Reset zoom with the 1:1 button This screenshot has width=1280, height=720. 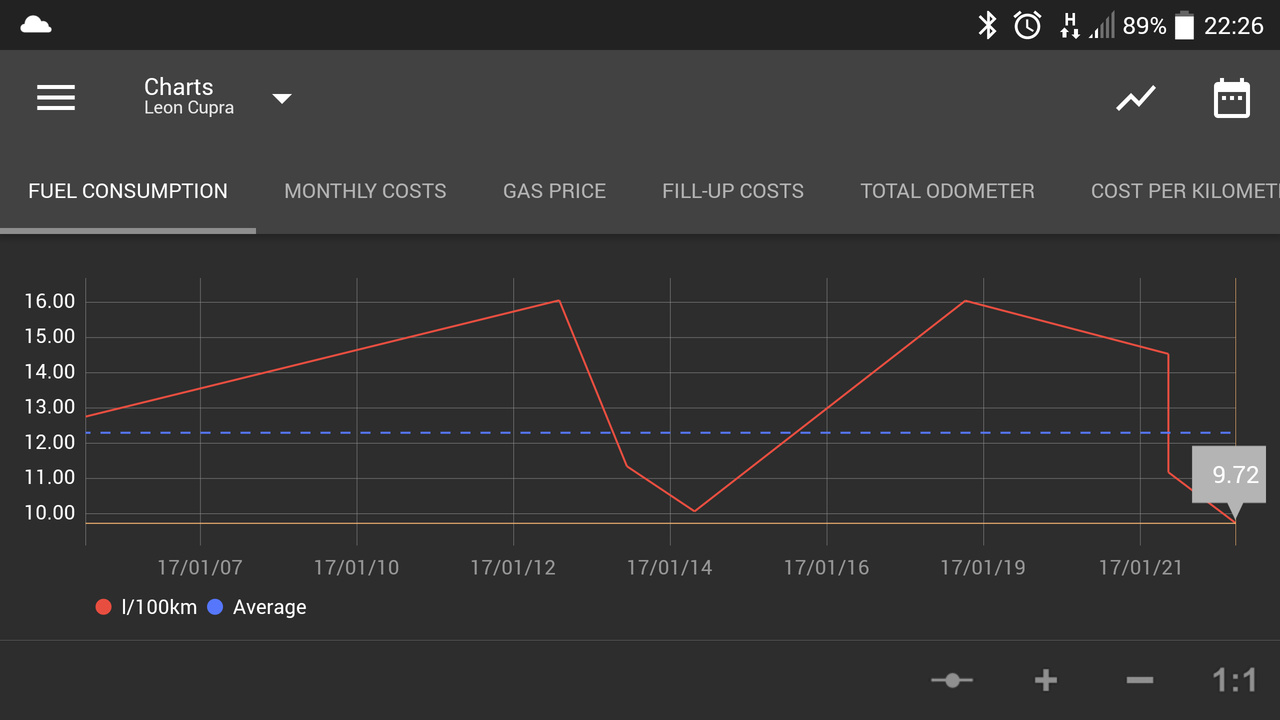pyautogui.click(x=1234, y=681)
